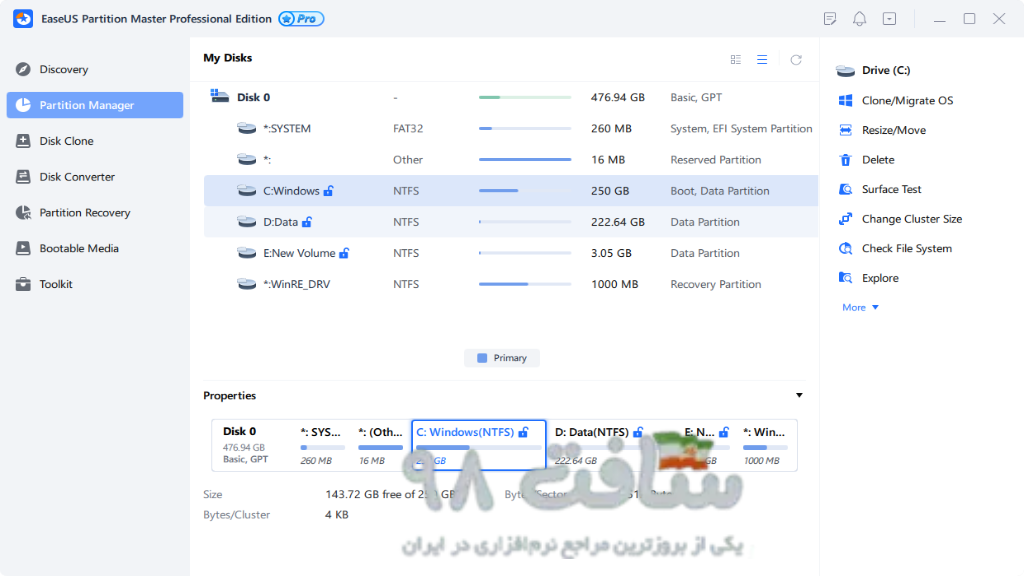Open the feedback notes icon in title bar
The image size is (1024, 576).
[x=830, y=19]
